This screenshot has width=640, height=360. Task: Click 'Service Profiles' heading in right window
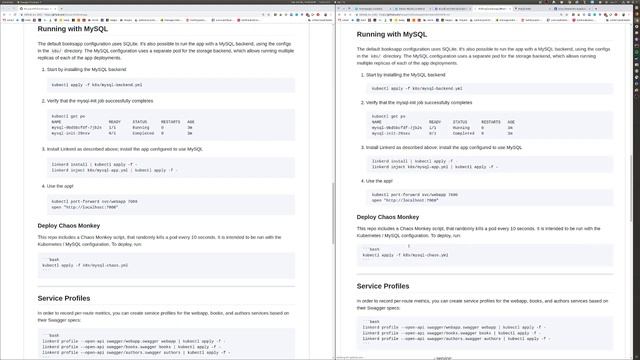pyautogui.click(x=383, y=287)
